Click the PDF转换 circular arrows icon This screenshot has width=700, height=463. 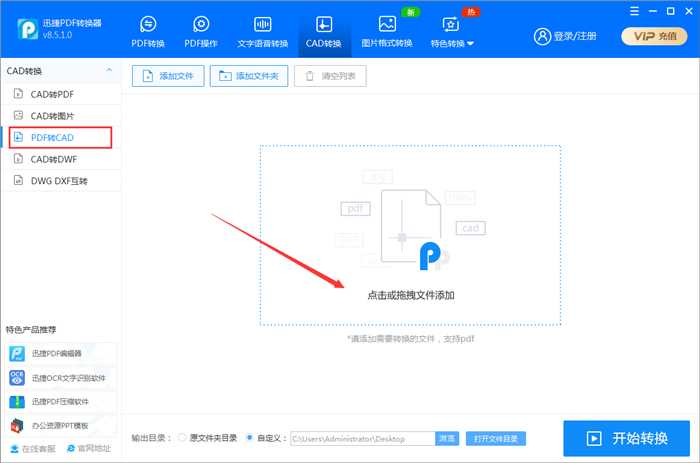click(x=148, y=24)
